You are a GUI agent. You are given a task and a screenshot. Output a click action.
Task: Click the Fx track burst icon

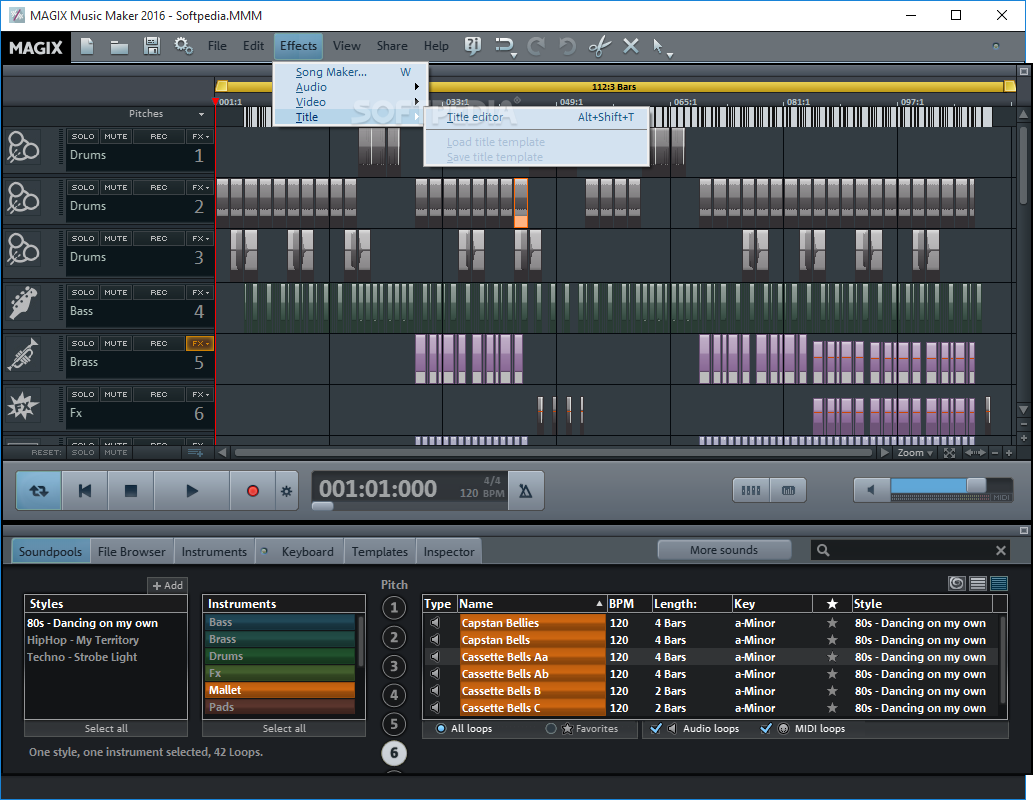point(23,405)
